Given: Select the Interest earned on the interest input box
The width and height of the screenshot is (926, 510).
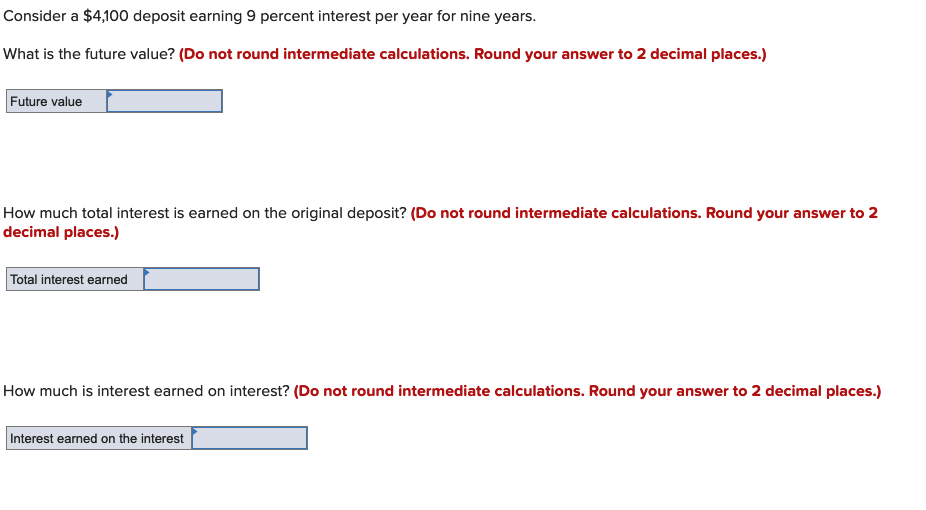Looking at the screenshot, I should (x=249, y=438).
